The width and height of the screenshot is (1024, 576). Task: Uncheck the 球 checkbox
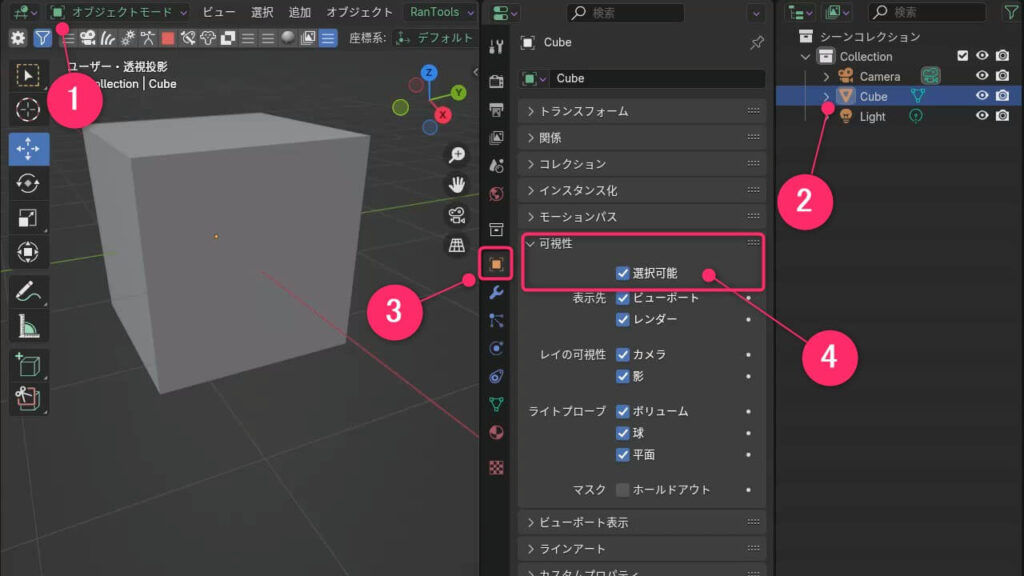tap(622, 433)
